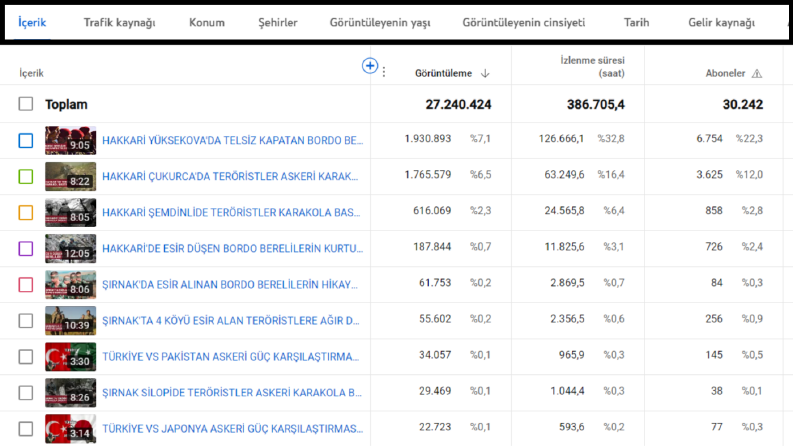Viewport: 793px width, 446px height.
Task: Open HAKKARİ ŞEMDİNLİDE TERÖRİSTLER video link
Action: coord(231,212)
